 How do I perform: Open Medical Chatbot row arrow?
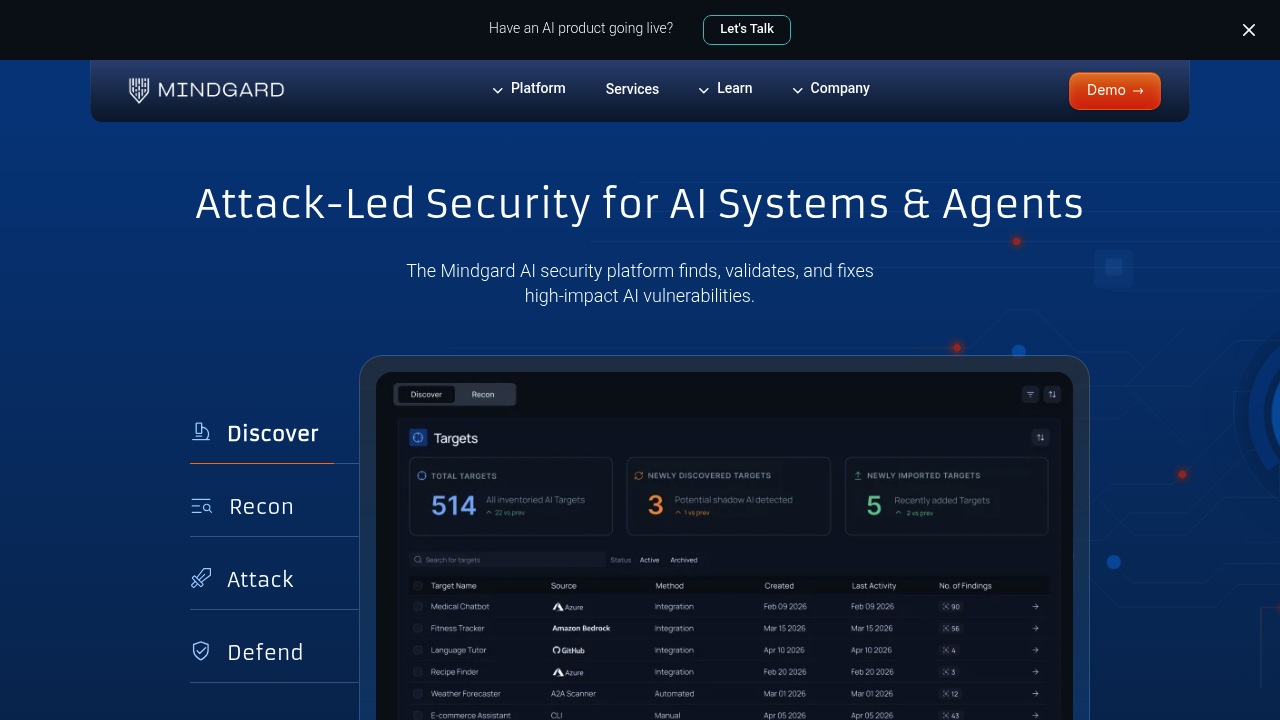point(1036,606)
